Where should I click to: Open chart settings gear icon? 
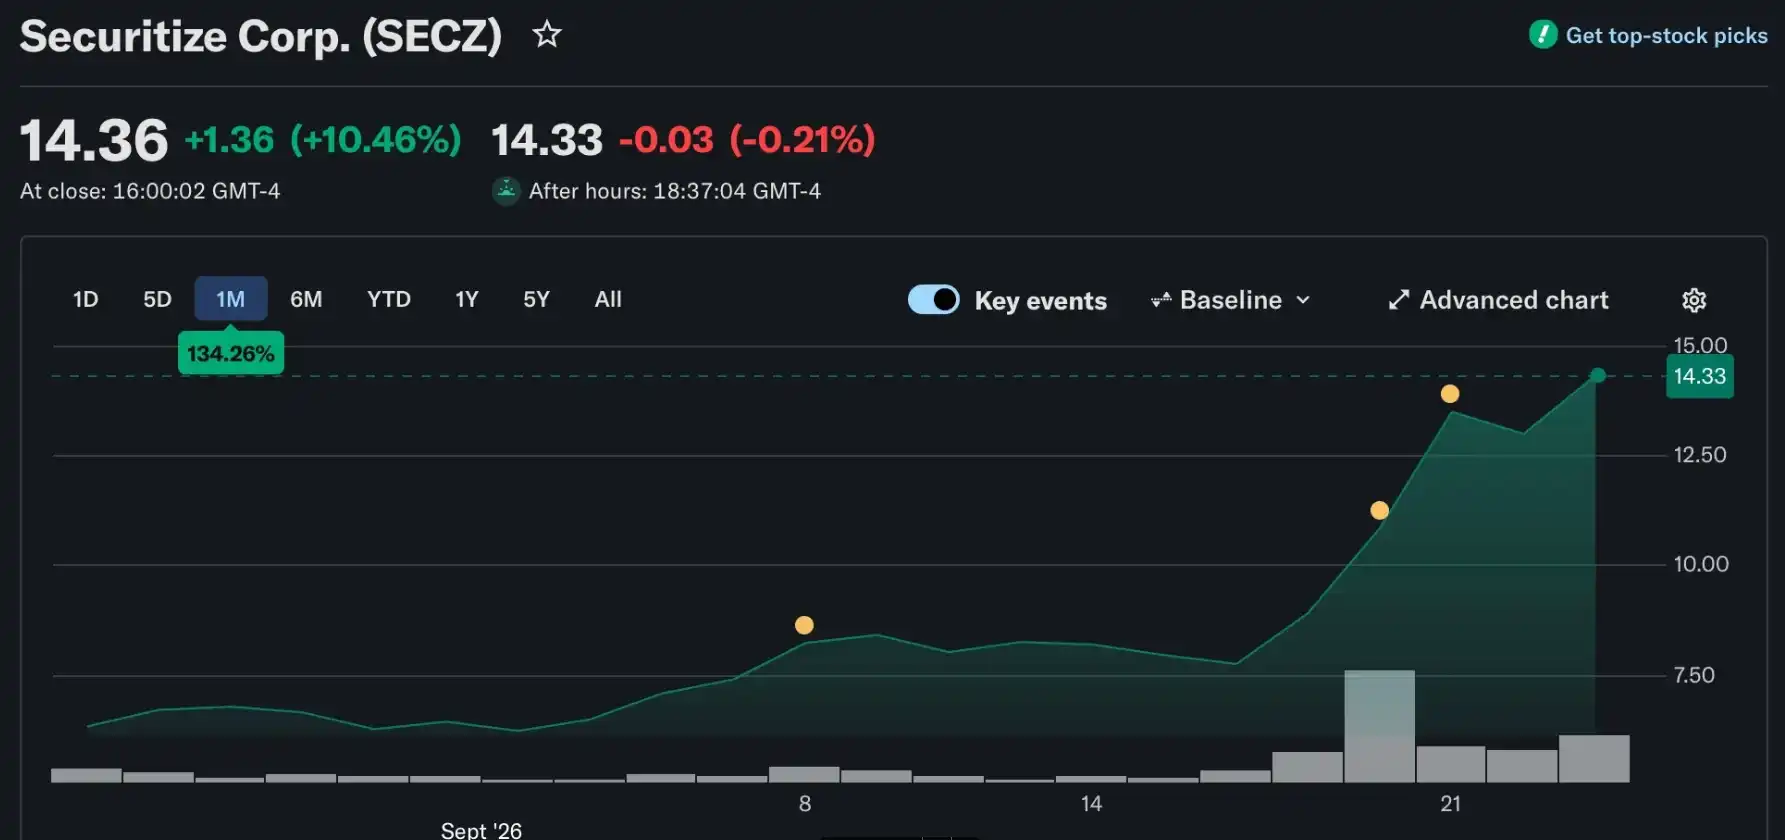tap(1694, 300)
